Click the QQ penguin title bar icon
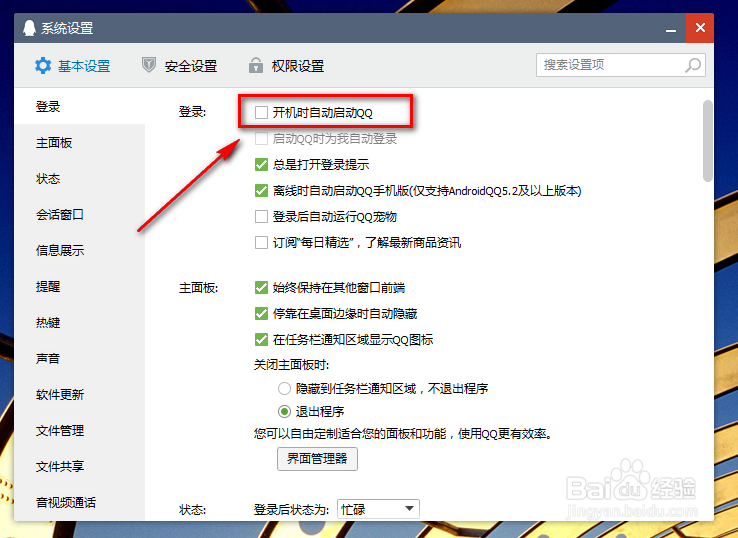This screenshot has width=738, height=538. pos(29,28)
